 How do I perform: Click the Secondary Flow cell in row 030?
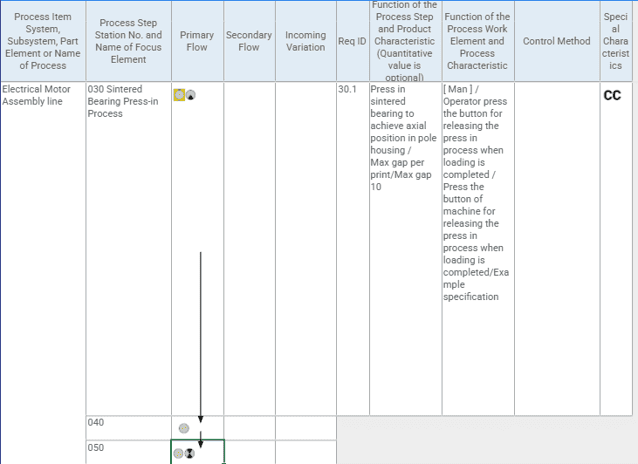click(249, 249)
